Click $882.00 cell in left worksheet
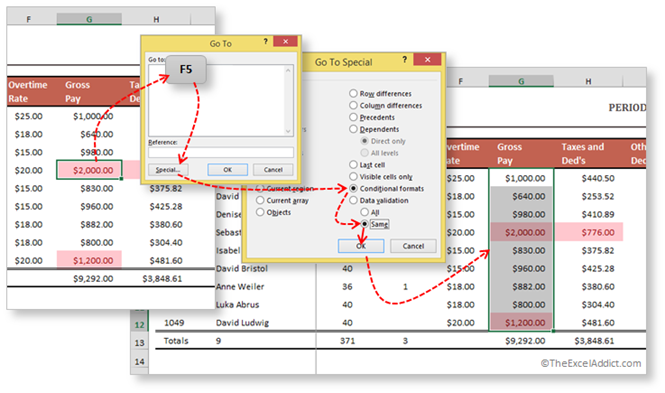Screen dimensions: 665x393 tap(97, 224)
